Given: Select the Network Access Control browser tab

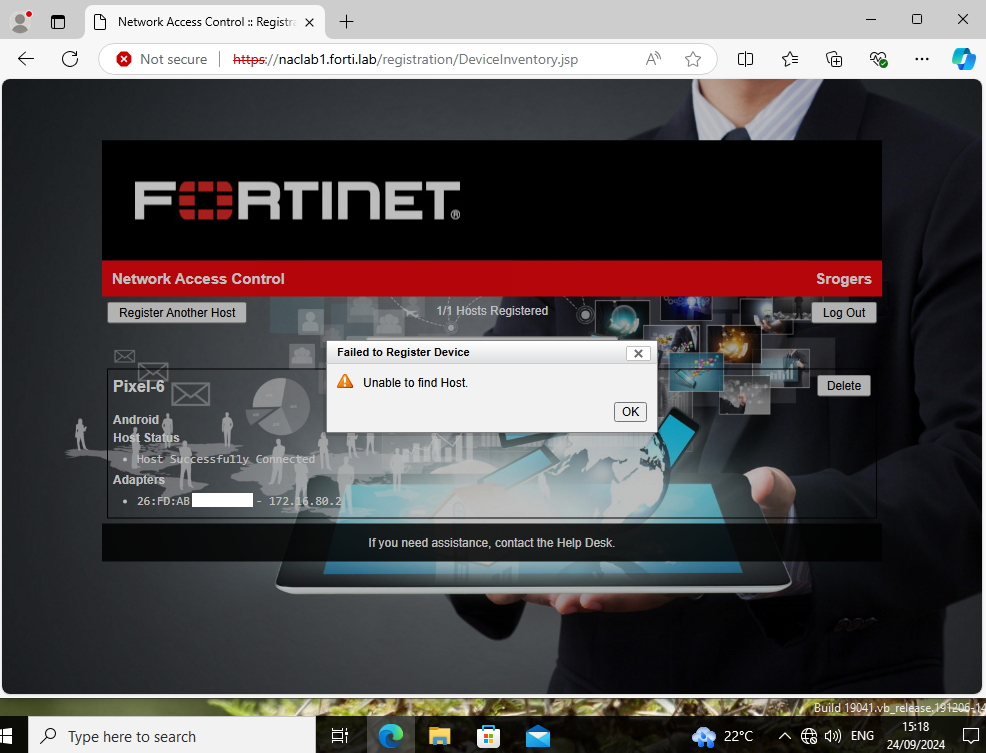Looking at the screenshot, I should 205,23.
